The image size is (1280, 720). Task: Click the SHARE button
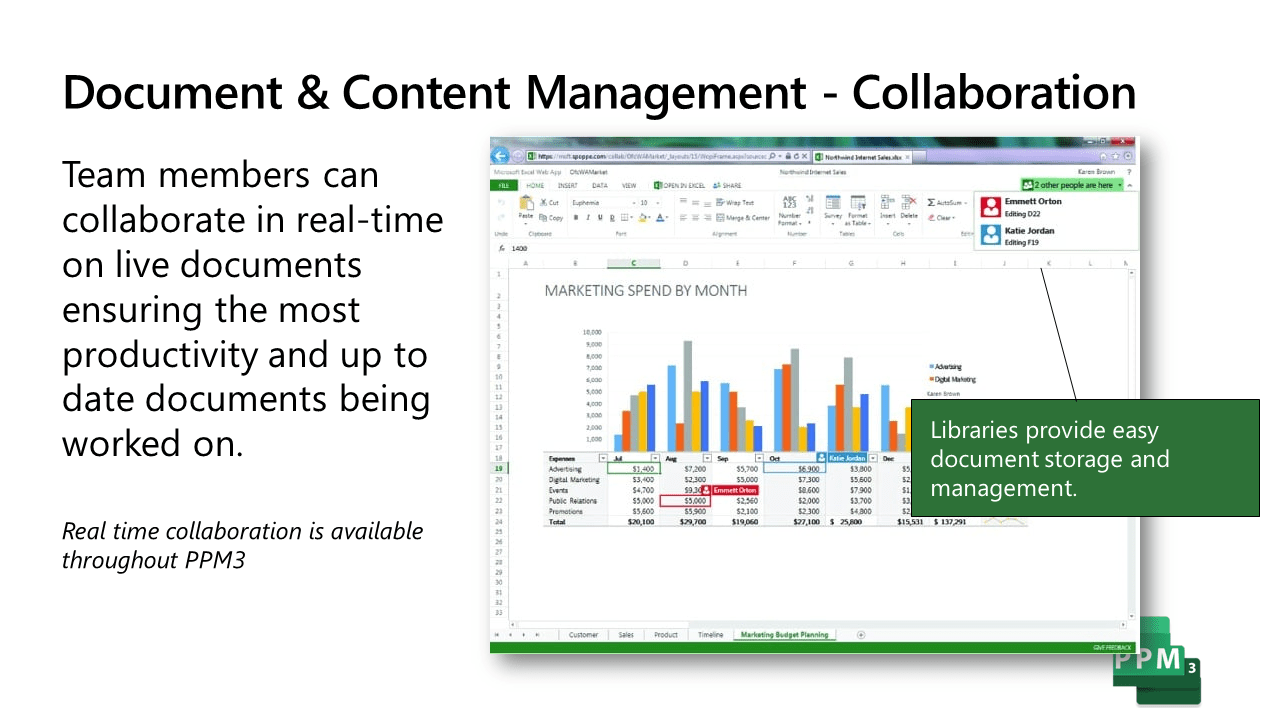727,185
